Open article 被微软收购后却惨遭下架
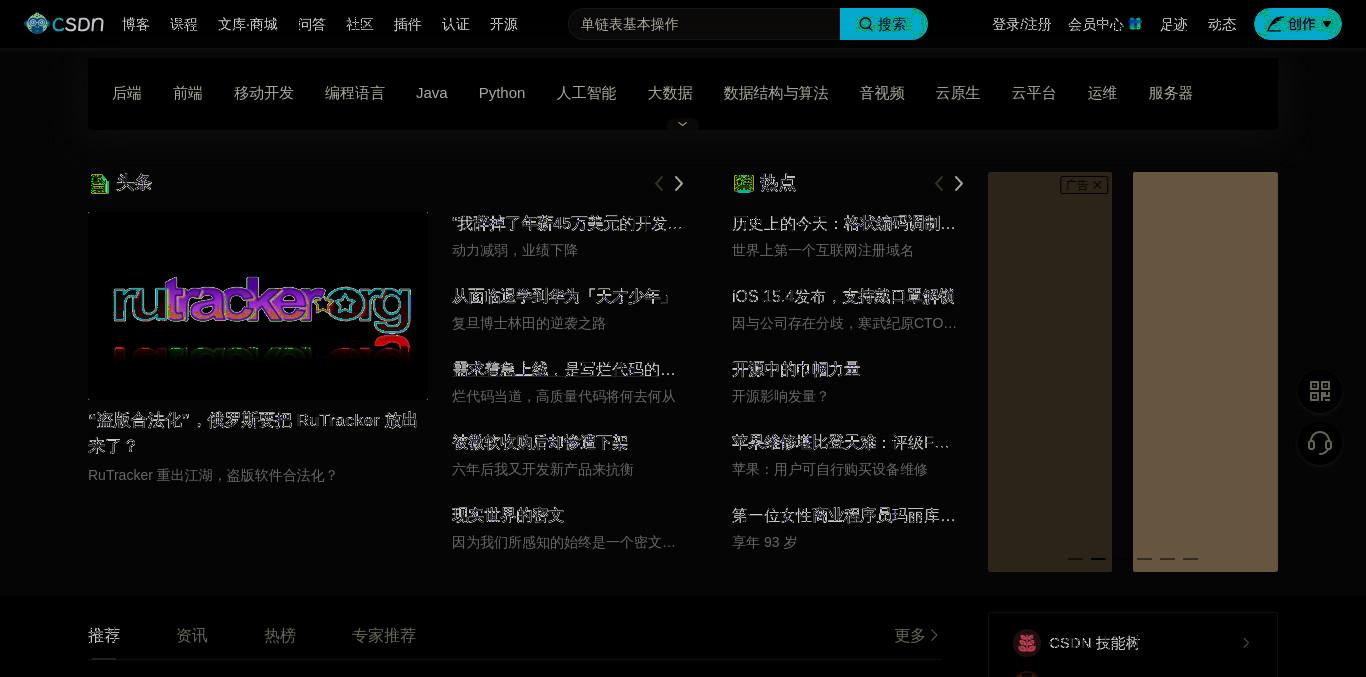Image resolution: width=1366 pixels, height=677 pixels. (540, 442)
